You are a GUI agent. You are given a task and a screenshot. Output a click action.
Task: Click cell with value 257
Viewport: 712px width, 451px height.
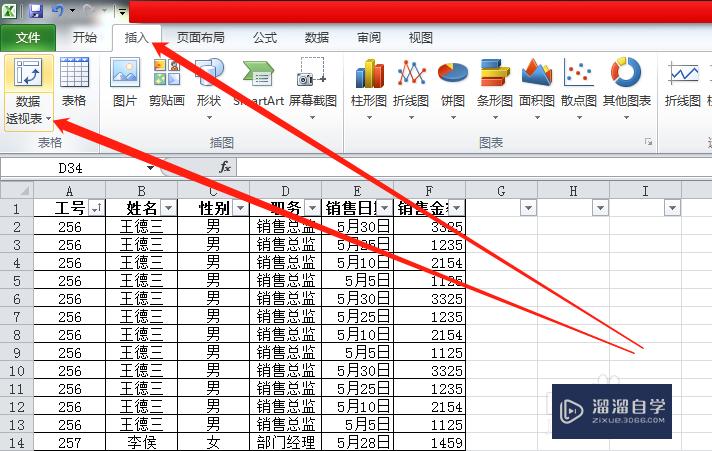coord(69,442)
